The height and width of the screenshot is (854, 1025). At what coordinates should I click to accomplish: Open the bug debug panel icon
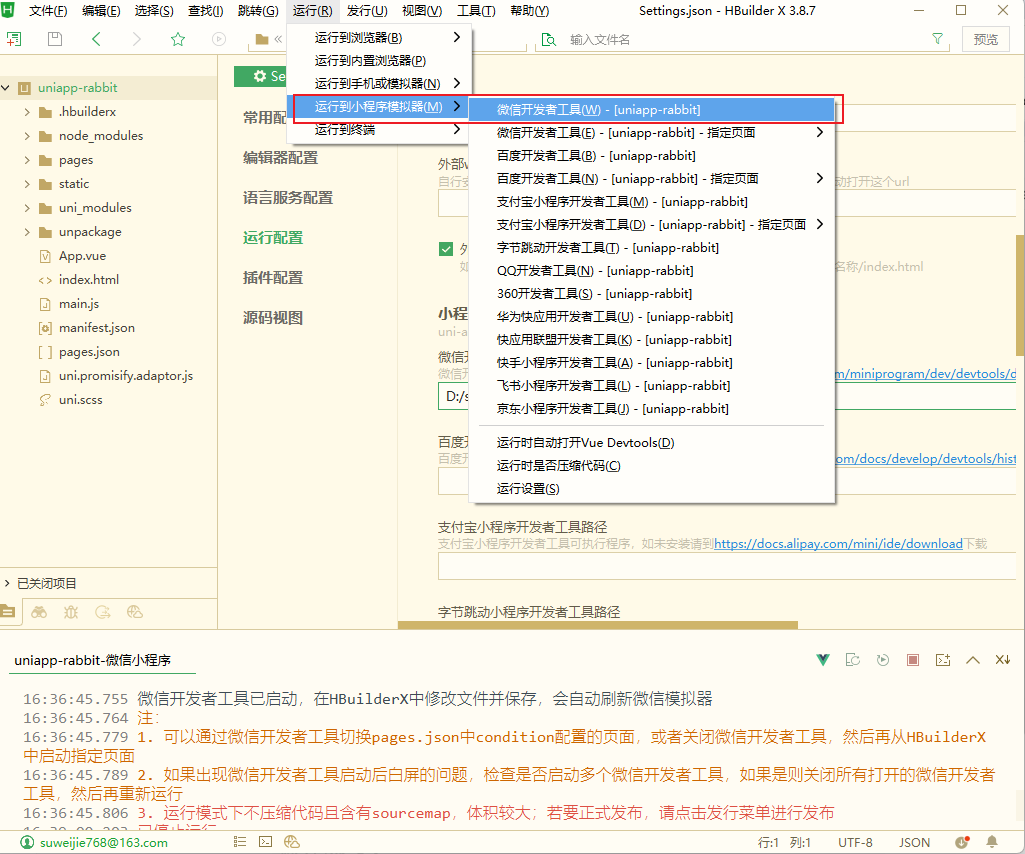[x=71, y=612]
